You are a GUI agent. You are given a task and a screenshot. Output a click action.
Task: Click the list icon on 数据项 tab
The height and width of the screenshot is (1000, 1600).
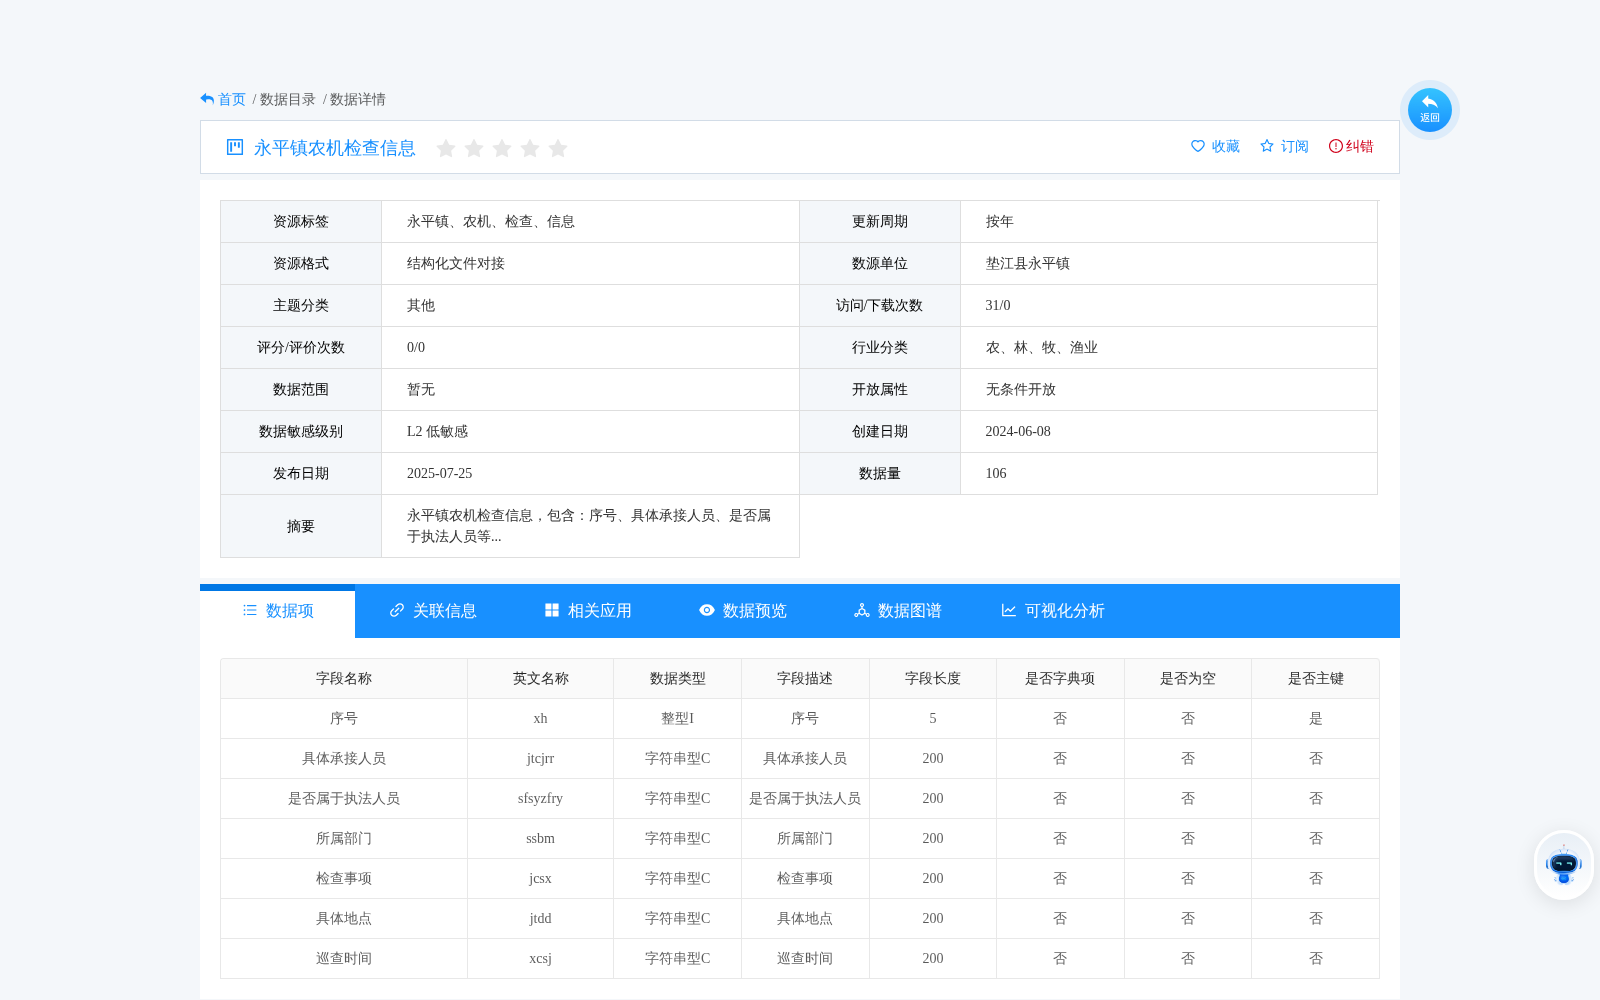click(250, 610)
